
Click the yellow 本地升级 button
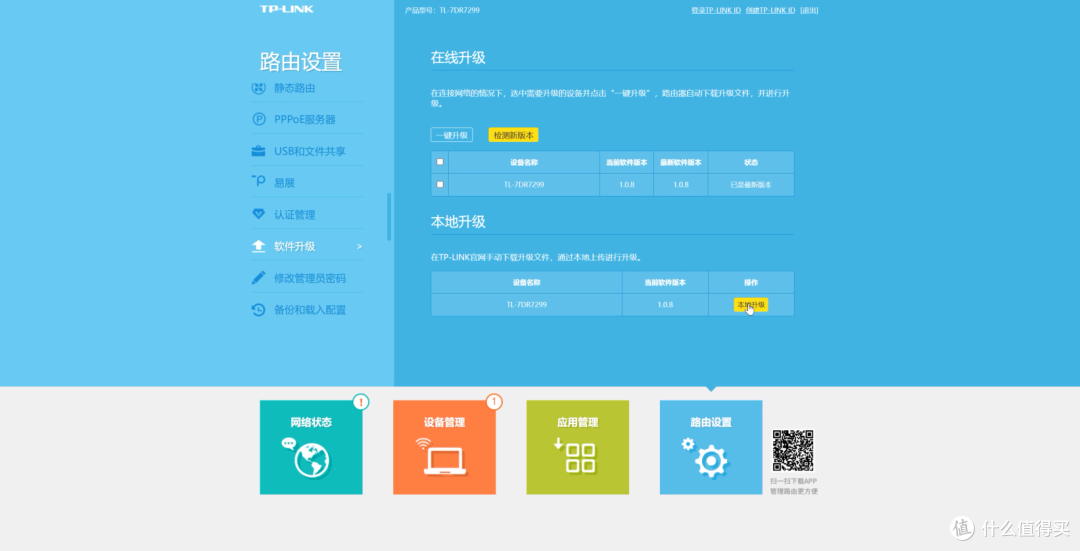tap(751, 304)
